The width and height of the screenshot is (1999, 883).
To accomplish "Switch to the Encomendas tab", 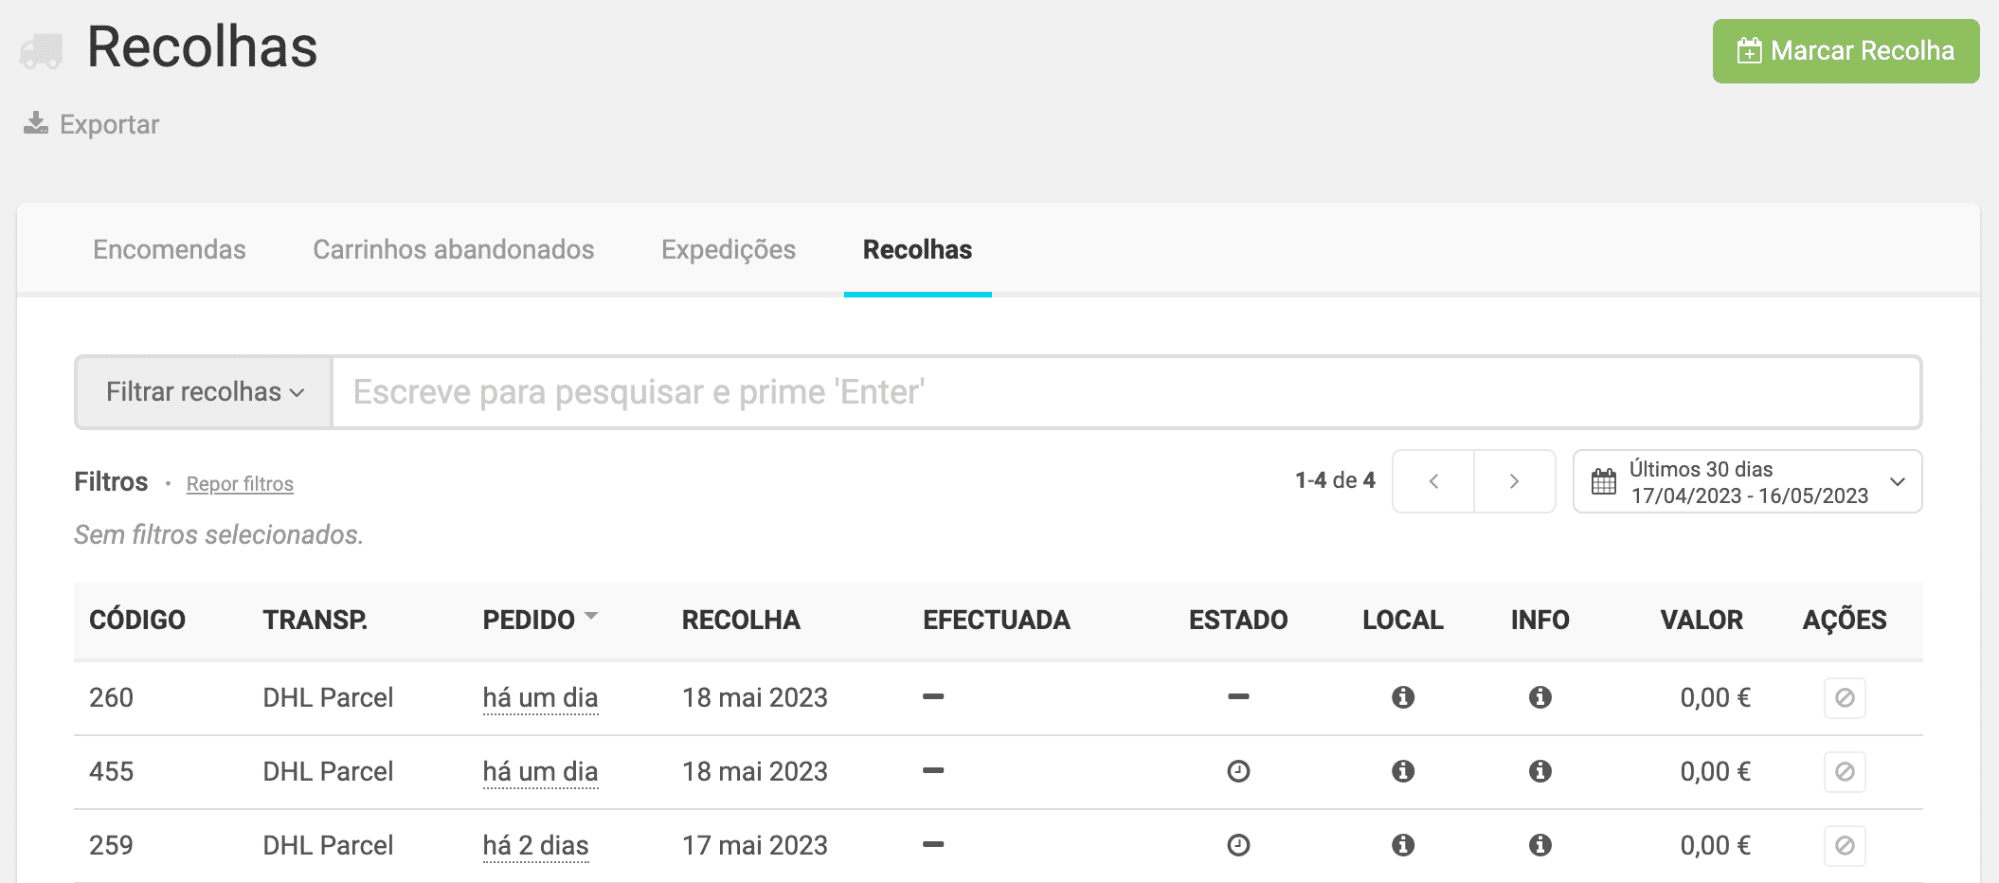I will tap(169, 250).
